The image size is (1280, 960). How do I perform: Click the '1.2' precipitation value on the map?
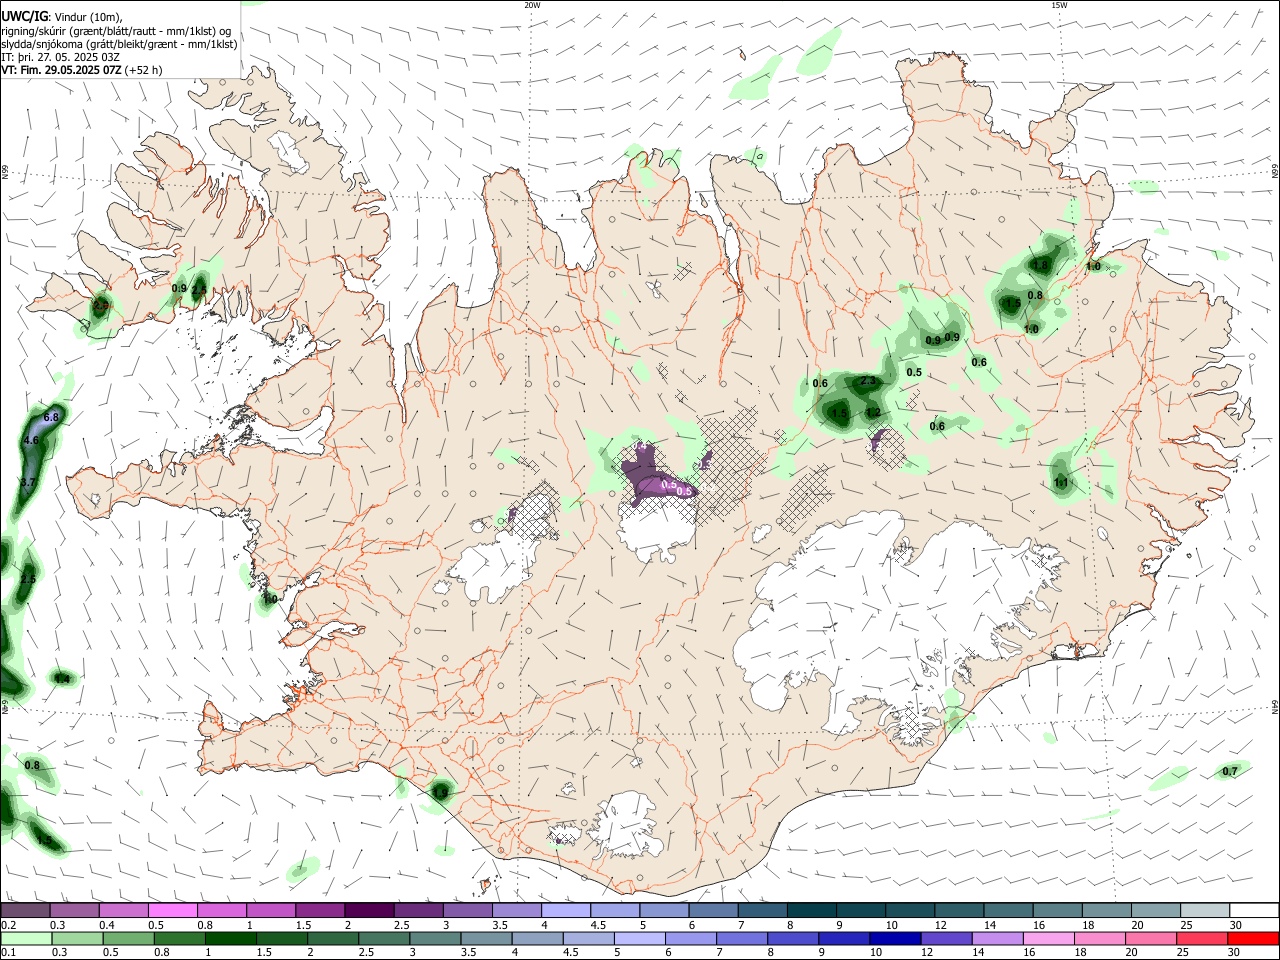pyautogui.click(x=872, y=412)
